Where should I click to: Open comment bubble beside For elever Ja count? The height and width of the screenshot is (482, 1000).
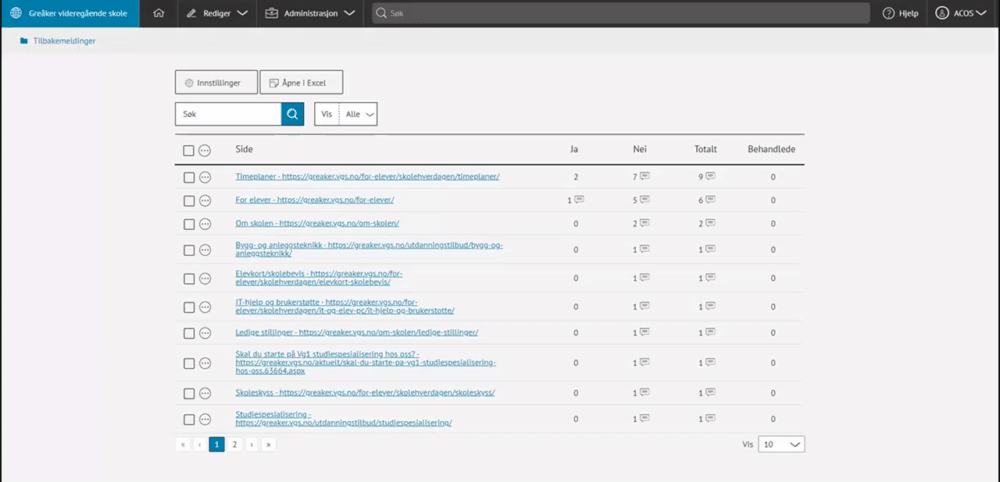tap(579, 200)
